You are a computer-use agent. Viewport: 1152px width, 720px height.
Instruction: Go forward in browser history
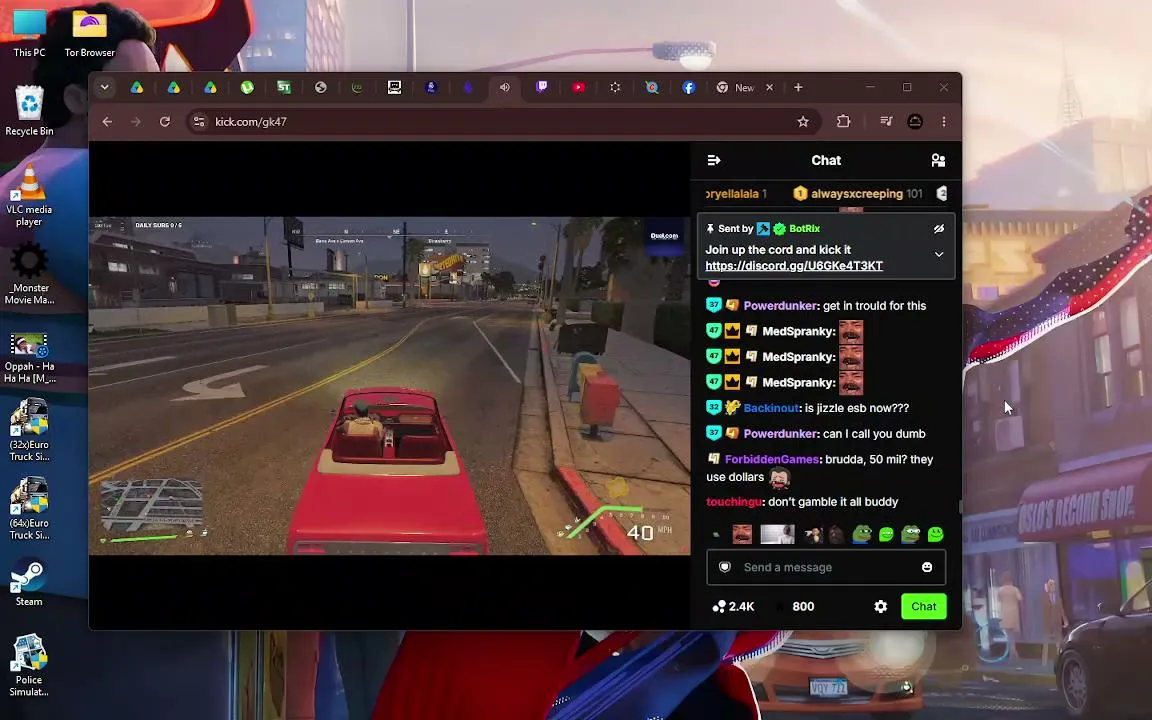136,122
